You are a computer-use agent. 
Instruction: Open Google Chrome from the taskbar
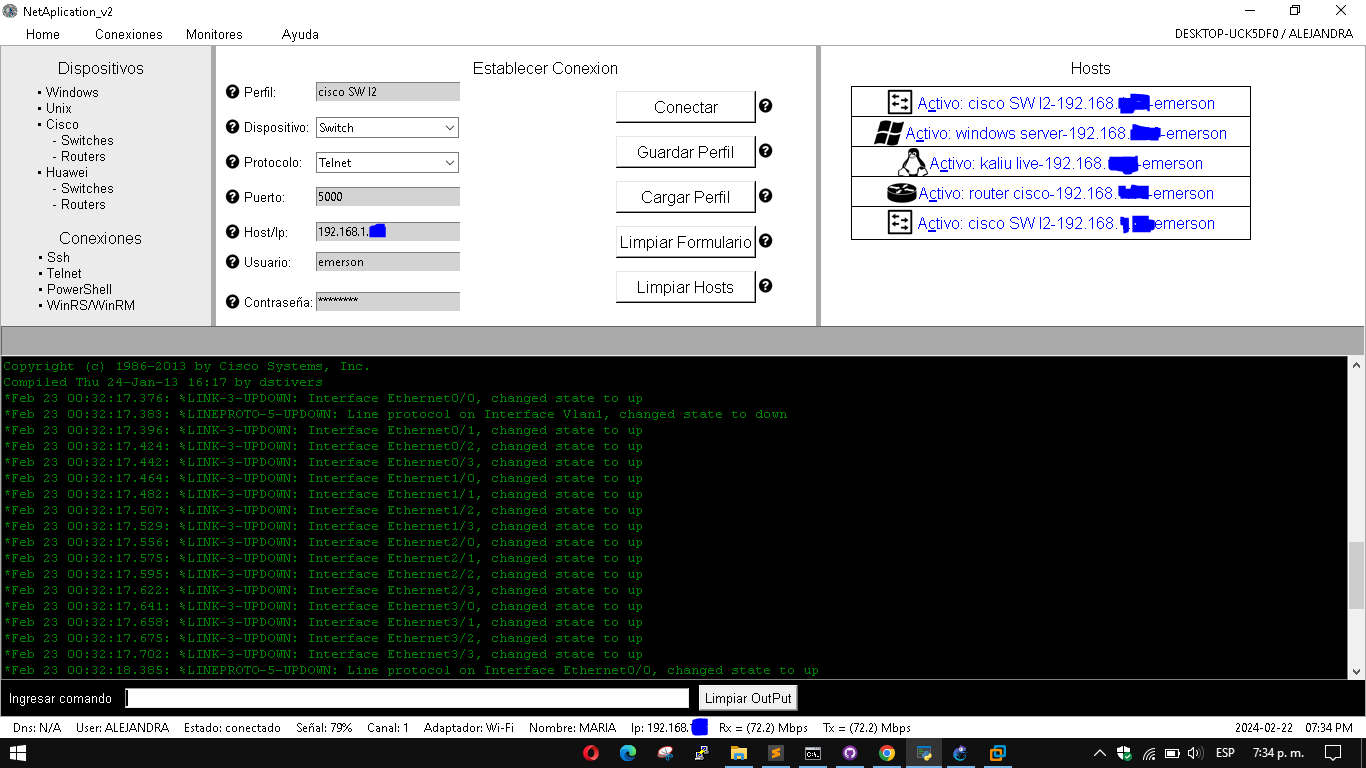tap(887, 753)
